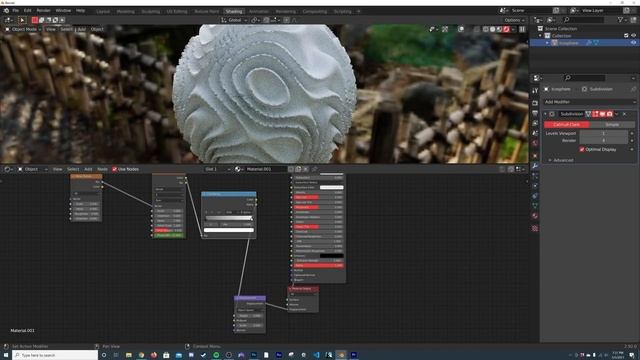The width and height of the screenshot is (640, 360).
Task: Switch to the Animation workspace tab
Action: point(259,11)
